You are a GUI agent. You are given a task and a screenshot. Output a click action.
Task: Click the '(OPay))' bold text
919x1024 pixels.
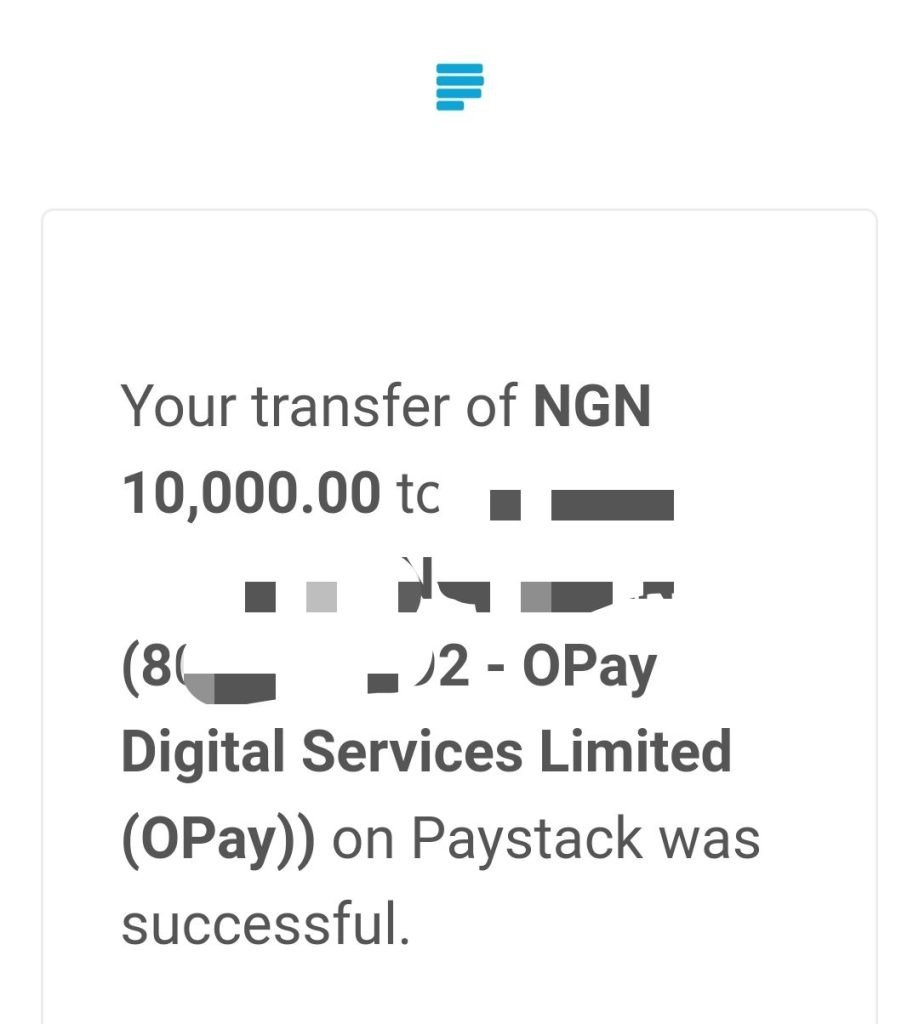[x=218, y=839]
